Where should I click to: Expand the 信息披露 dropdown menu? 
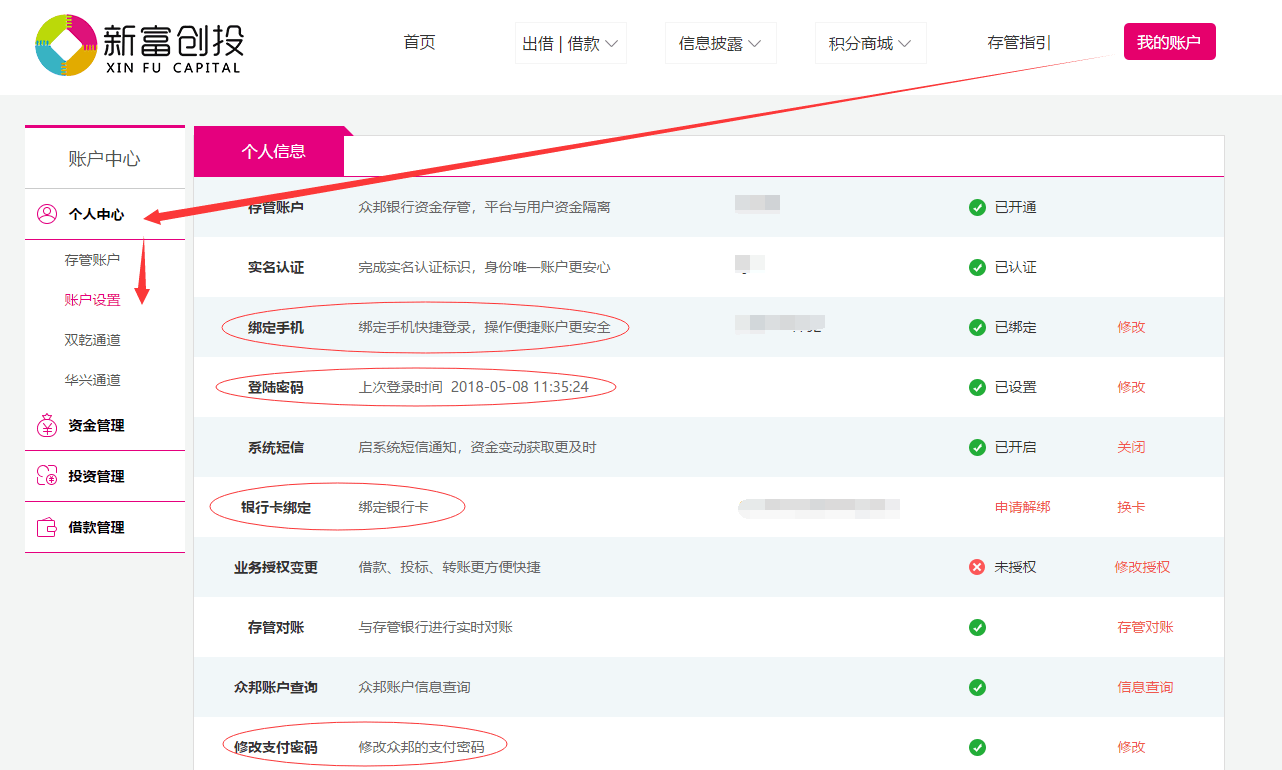pos(720,43)
